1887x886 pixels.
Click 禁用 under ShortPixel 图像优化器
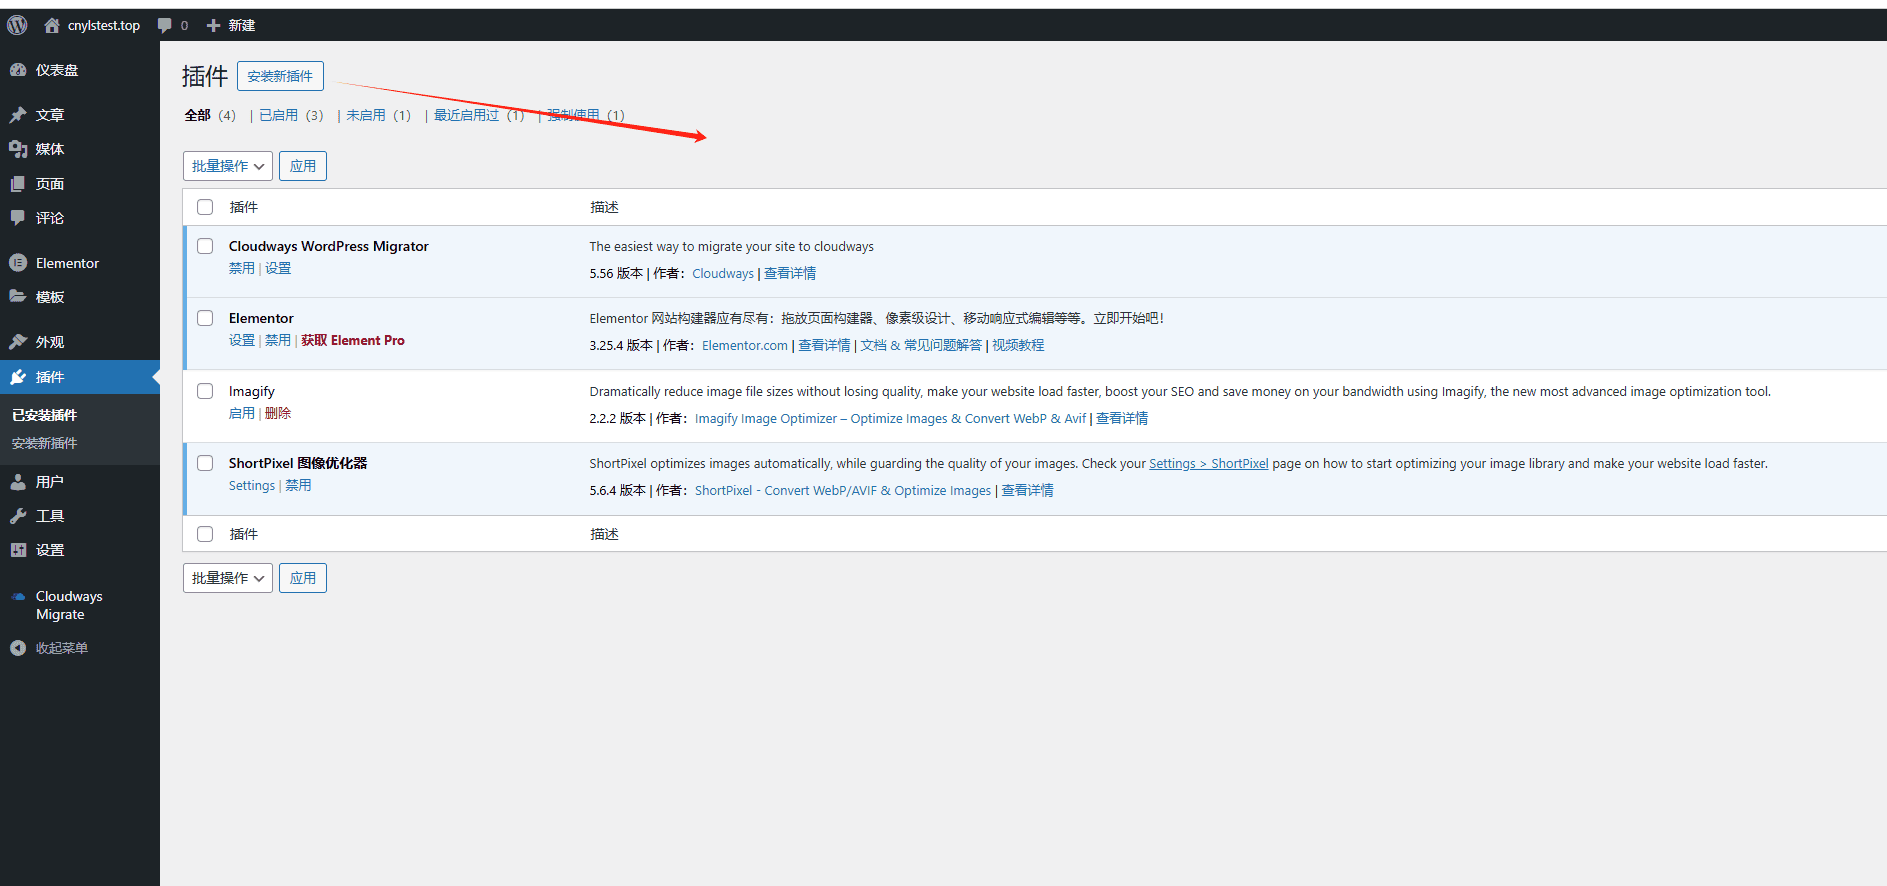click(298, 485)
